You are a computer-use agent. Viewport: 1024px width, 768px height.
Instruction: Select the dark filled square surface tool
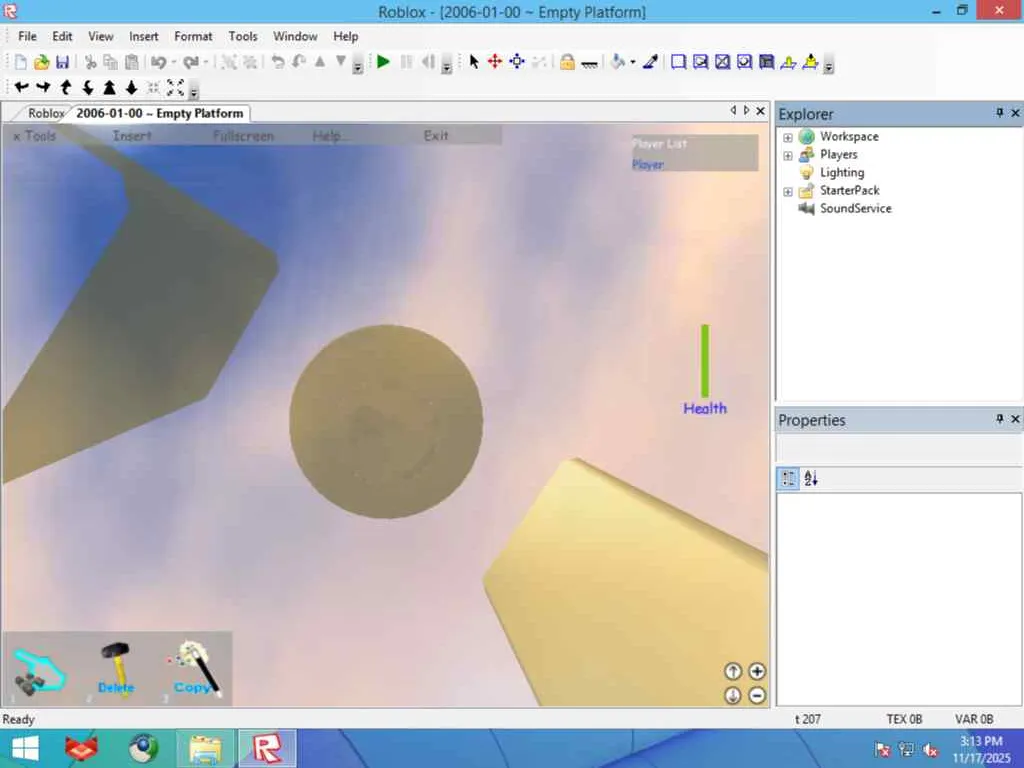point(767,62)
